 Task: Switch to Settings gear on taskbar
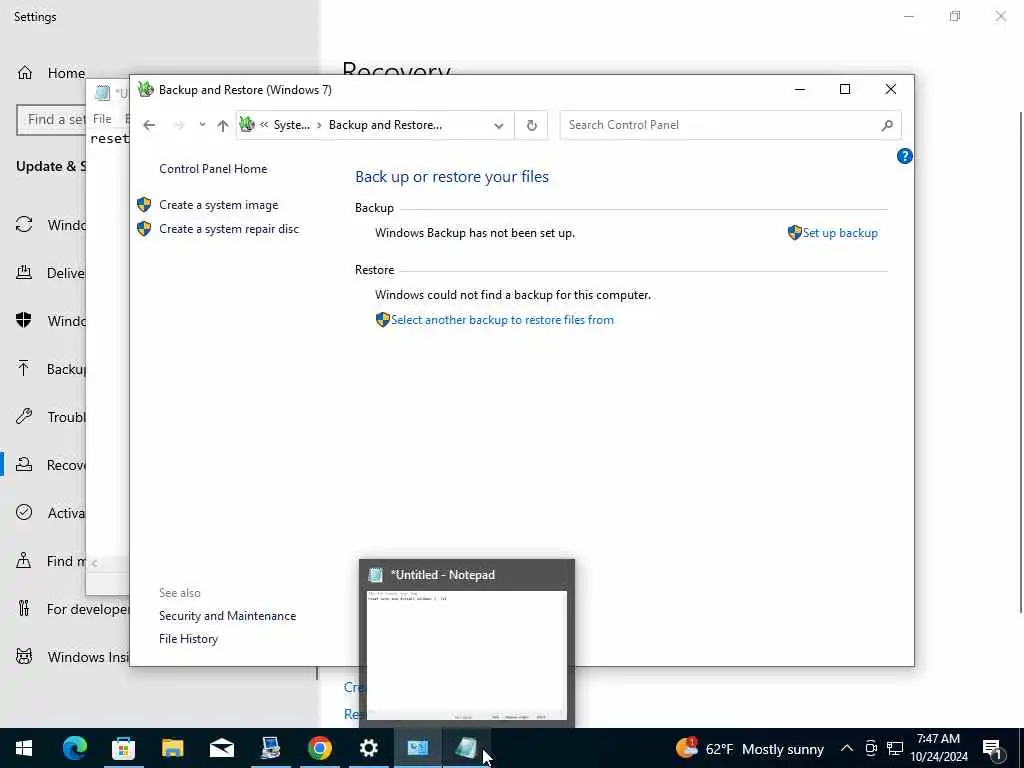click(368, 748)
